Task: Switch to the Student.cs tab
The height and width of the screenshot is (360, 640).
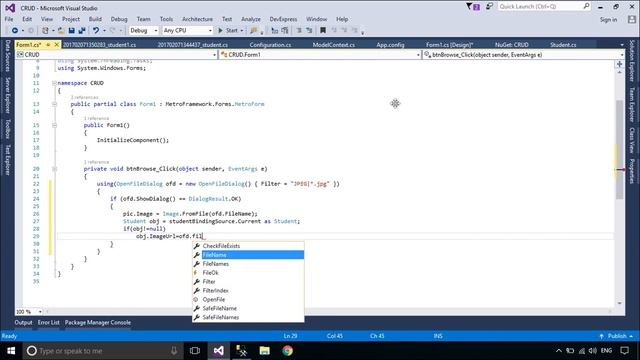Action: (563, 45)
